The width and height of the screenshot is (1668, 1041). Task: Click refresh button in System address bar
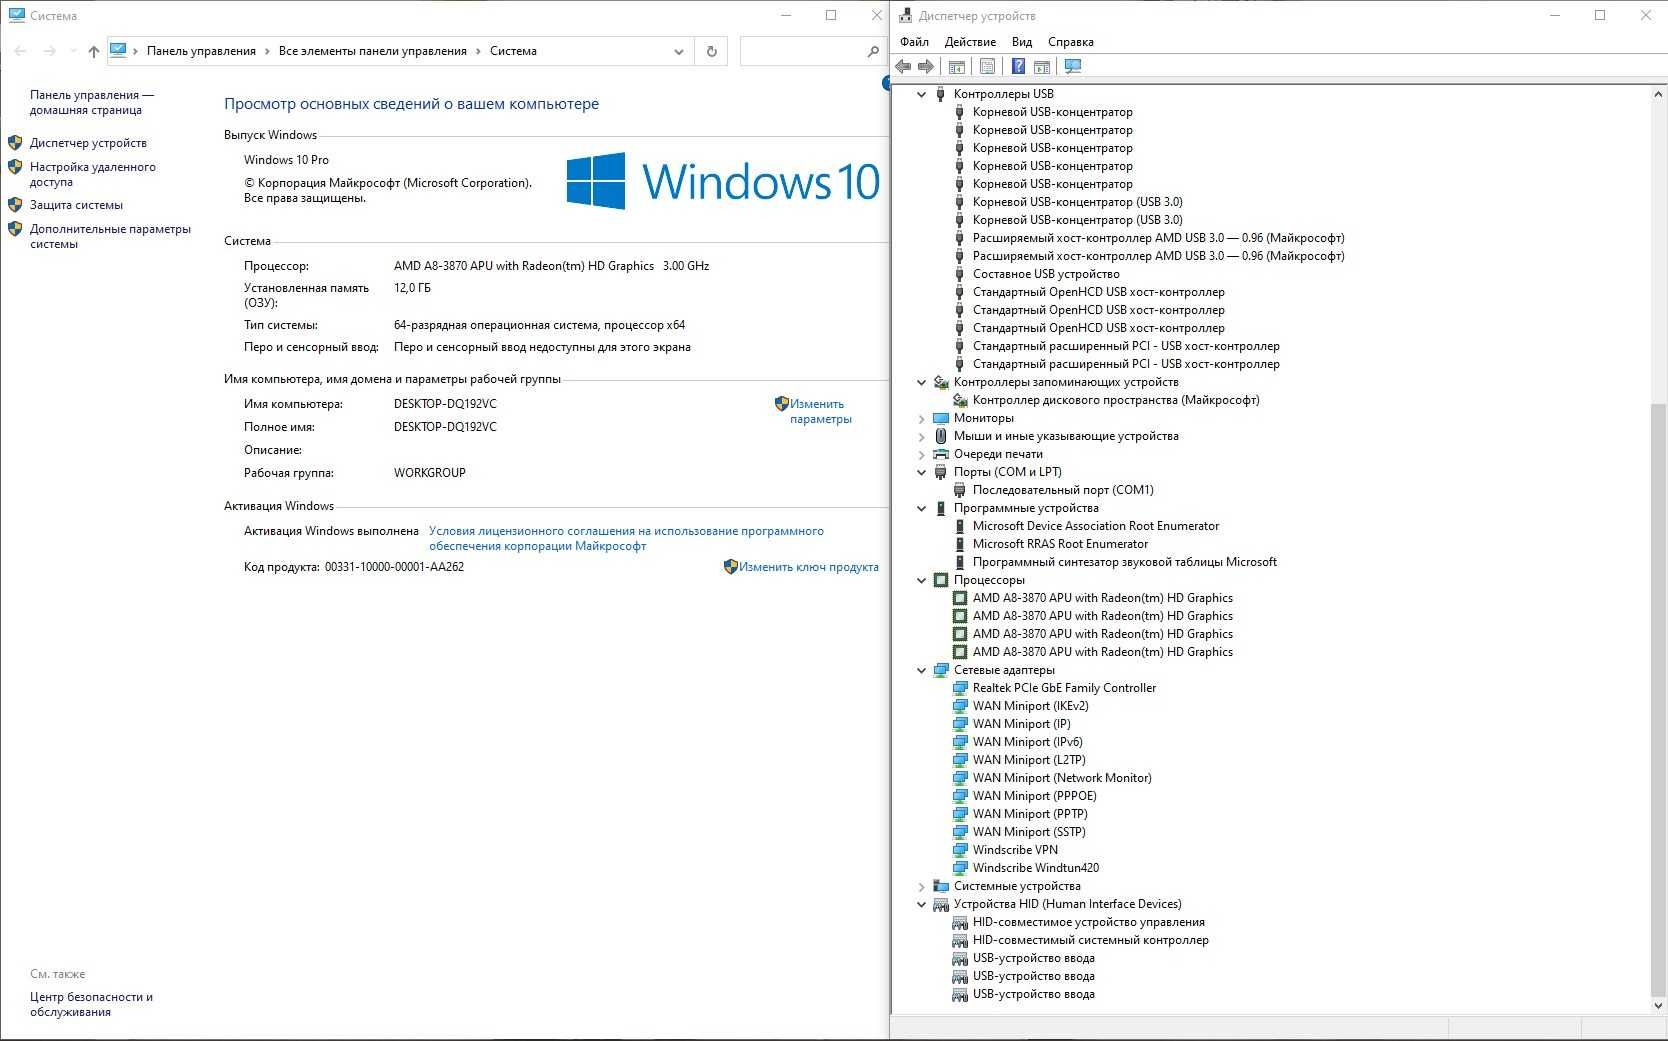pos(712,51)
